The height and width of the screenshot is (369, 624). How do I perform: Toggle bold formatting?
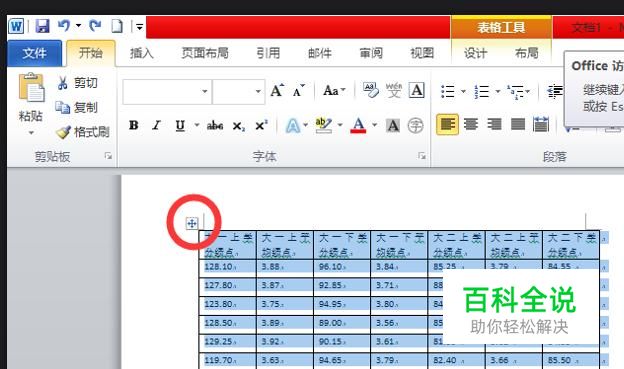tap(134, 126)
